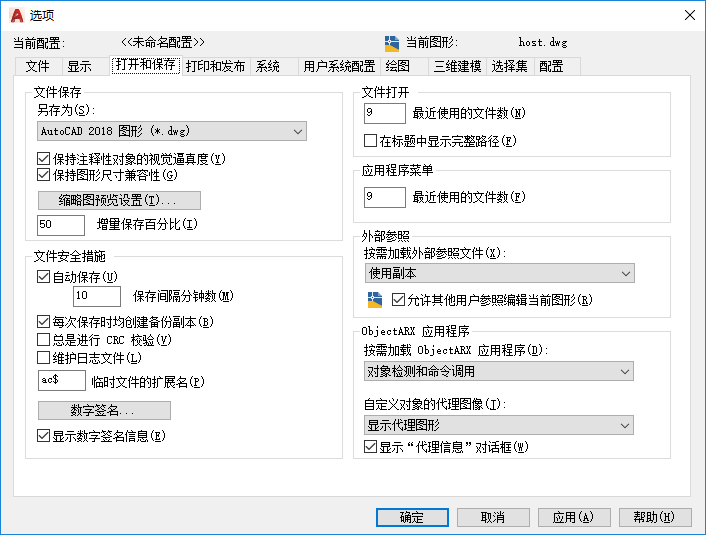The image size is (706, 535).
Task: Expand 按需加载 ObjectARX 应用程序 dropdown
Action: click(x=499, y=372)
